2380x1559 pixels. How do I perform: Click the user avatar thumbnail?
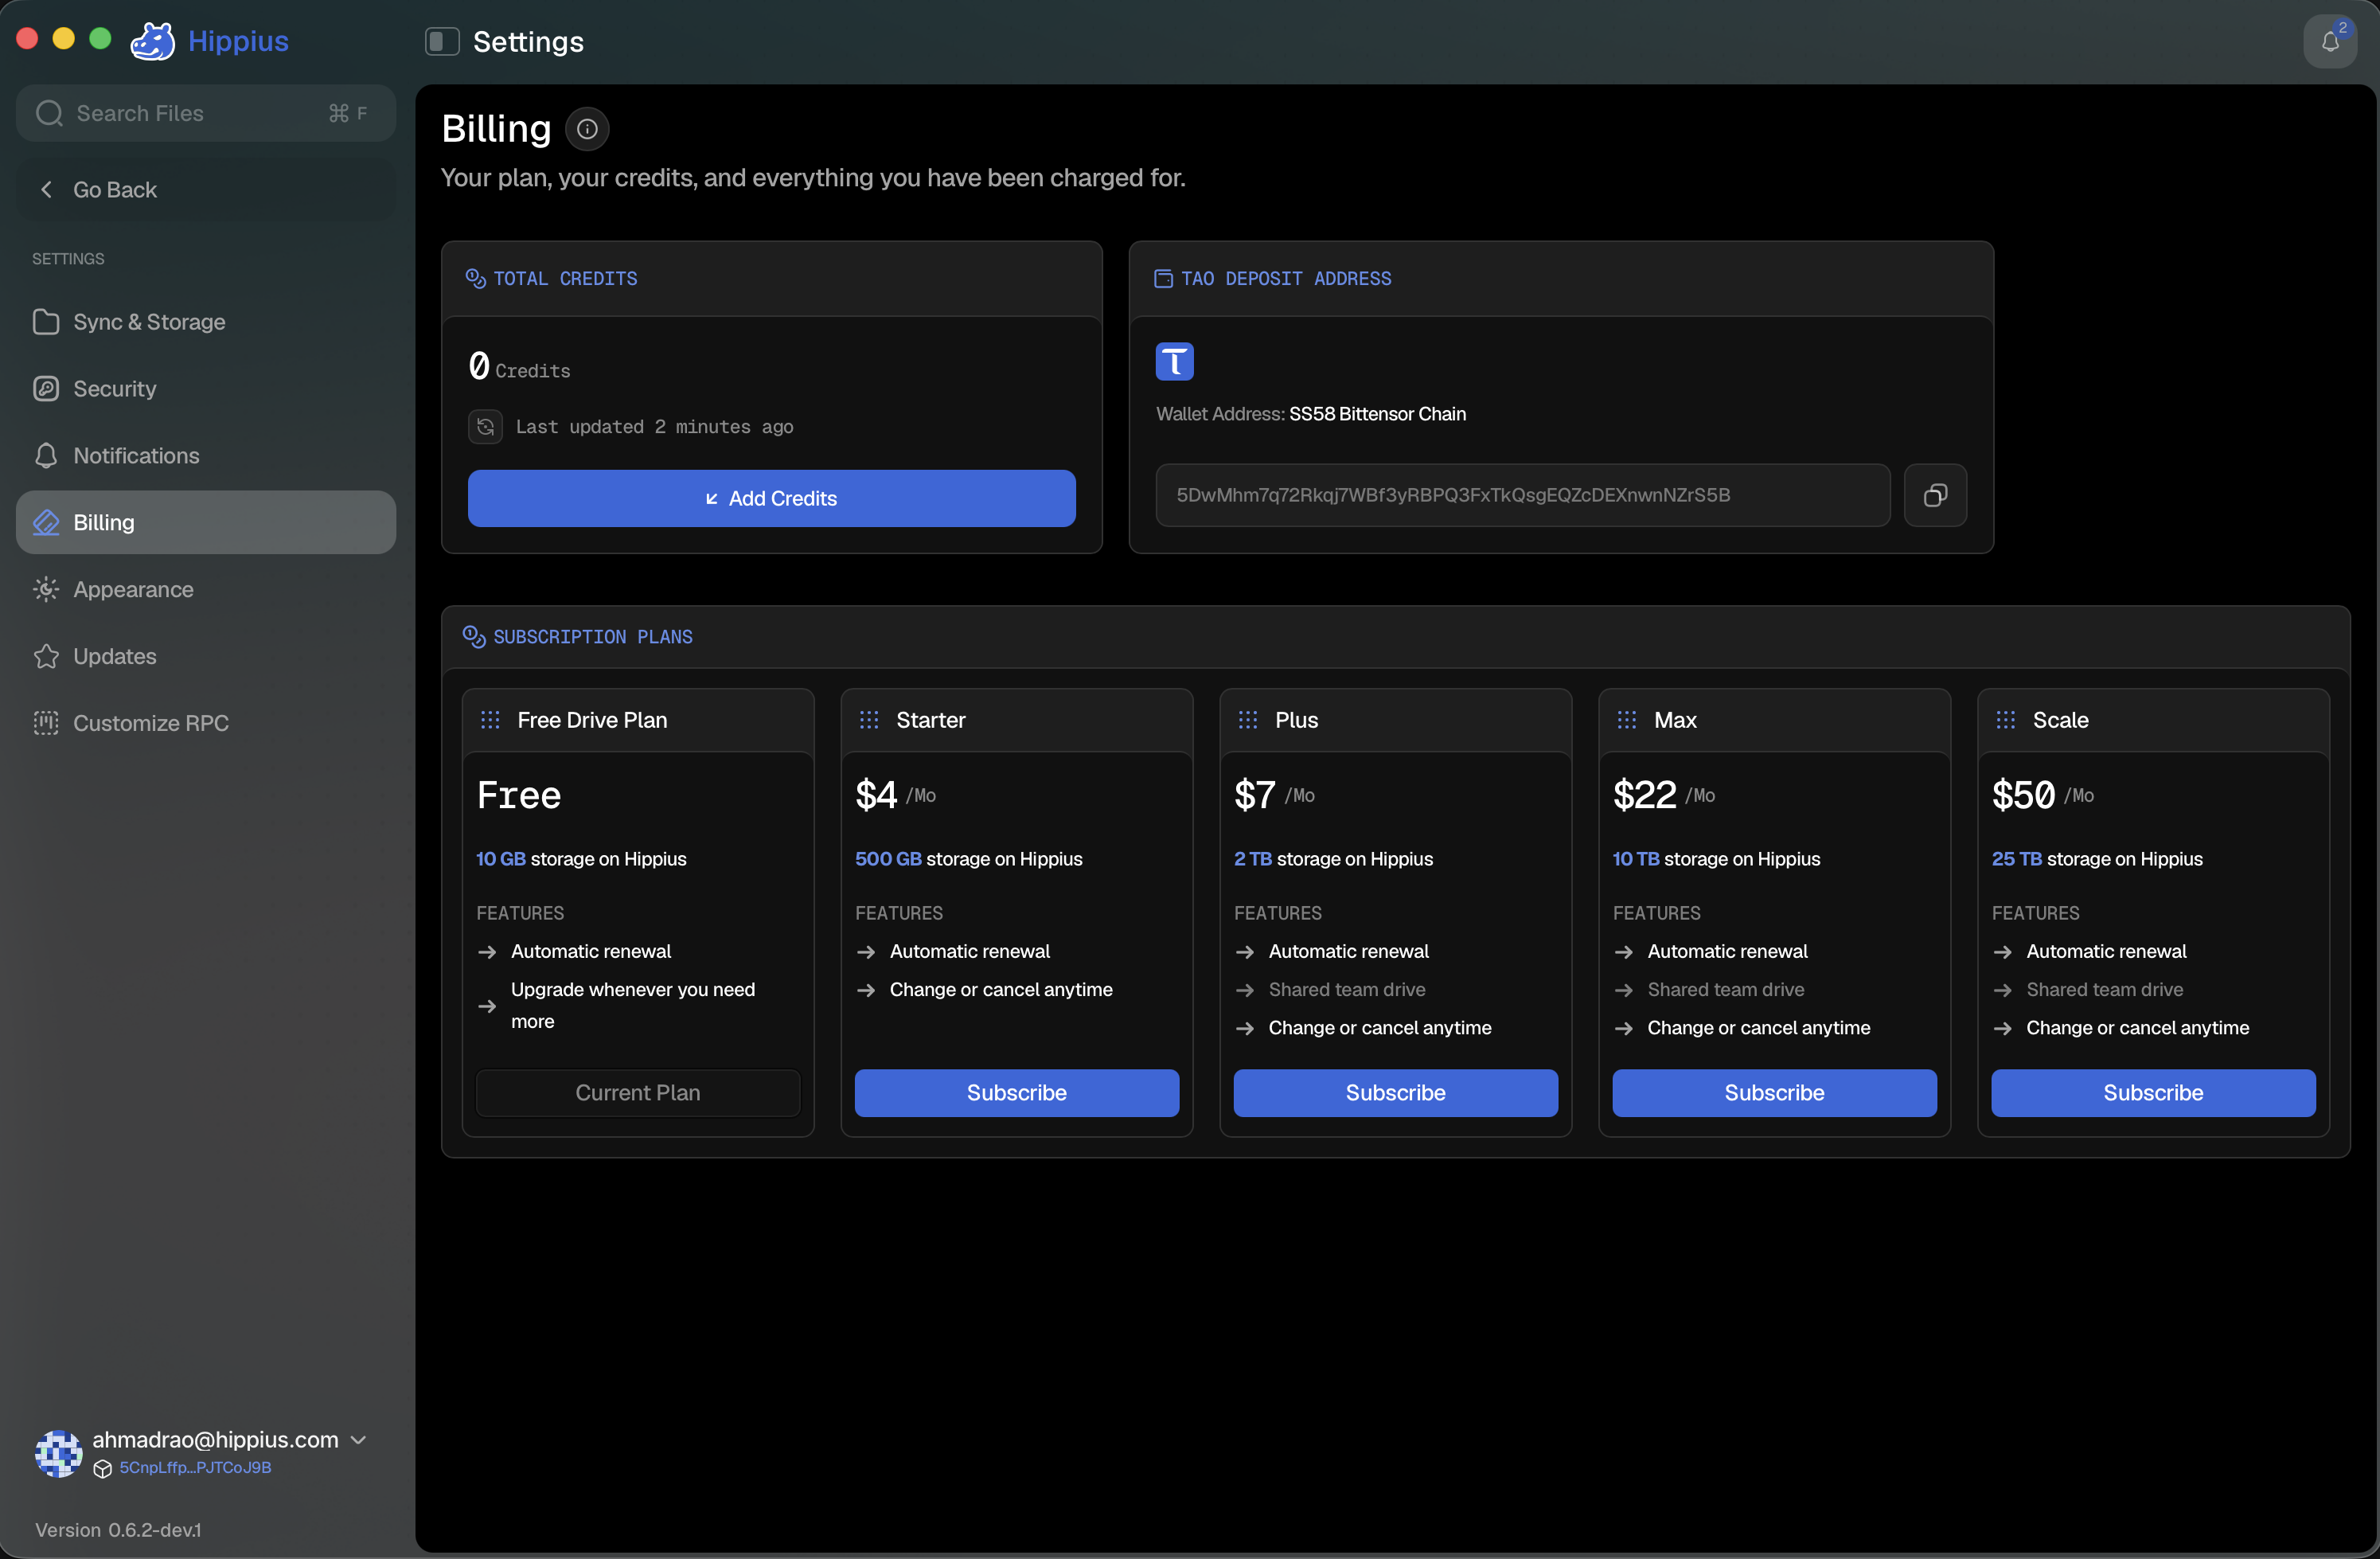59,1453
